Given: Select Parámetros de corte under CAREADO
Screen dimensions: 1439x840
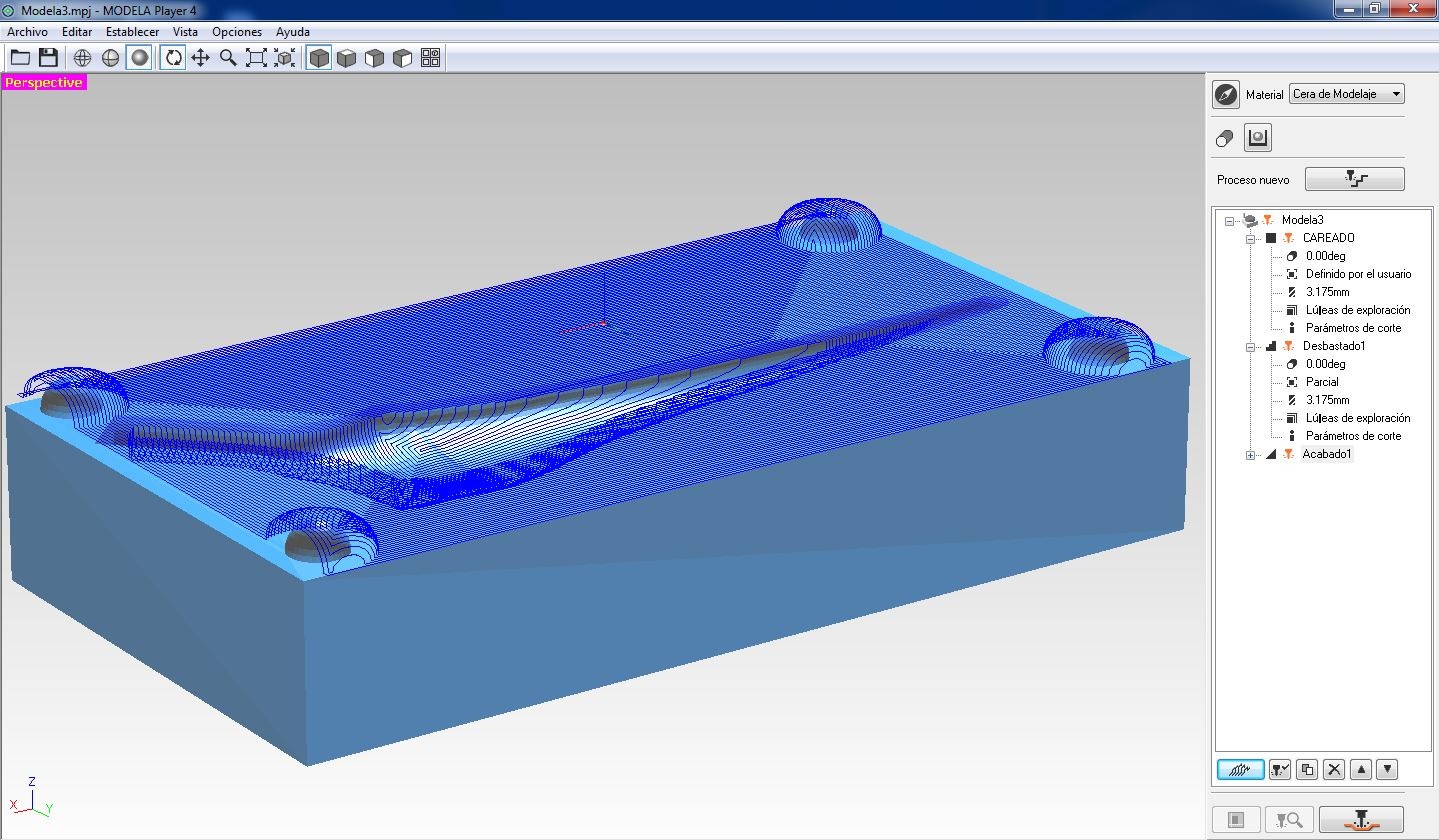Looking at the screenshot, I should [x=1353, y=328].
